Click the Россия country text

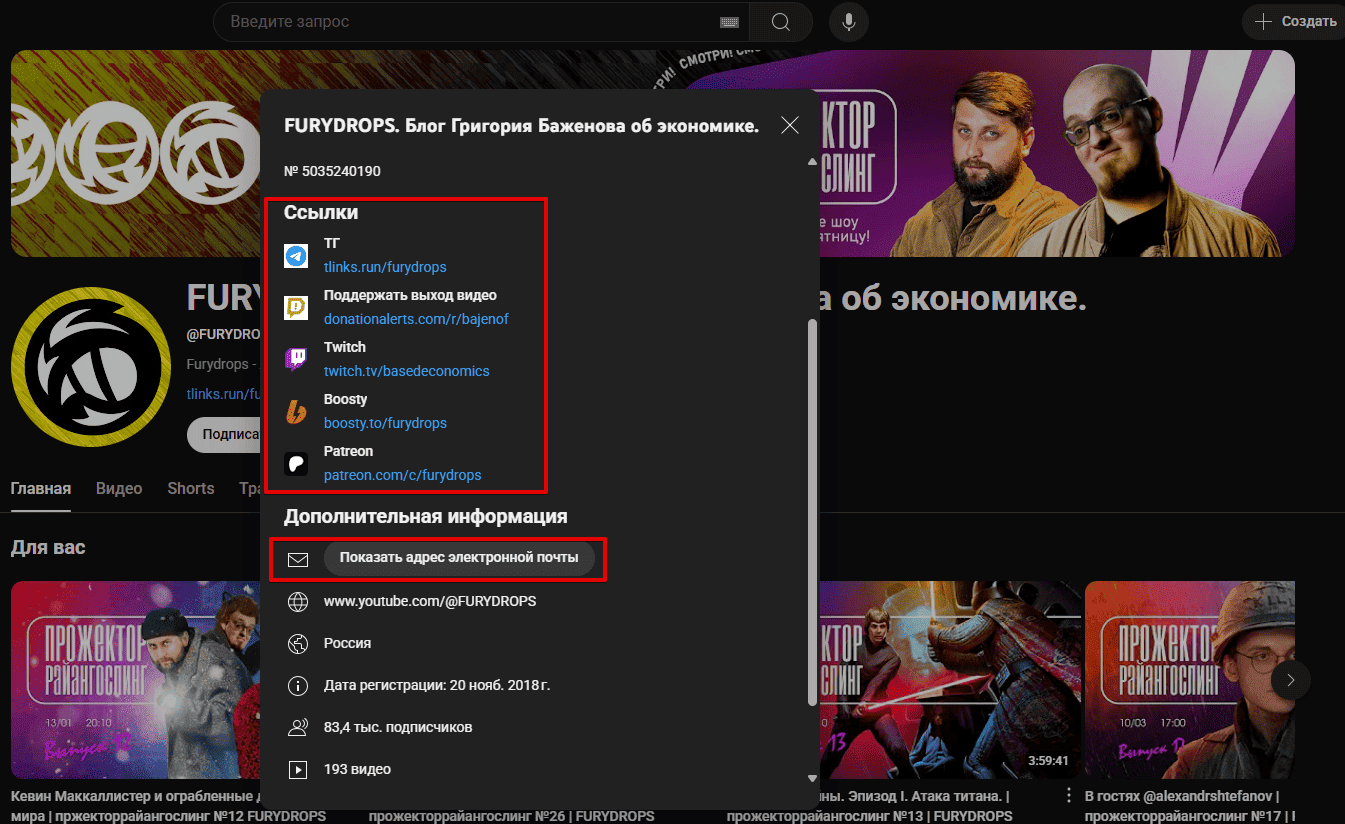[x=348, y=644]
